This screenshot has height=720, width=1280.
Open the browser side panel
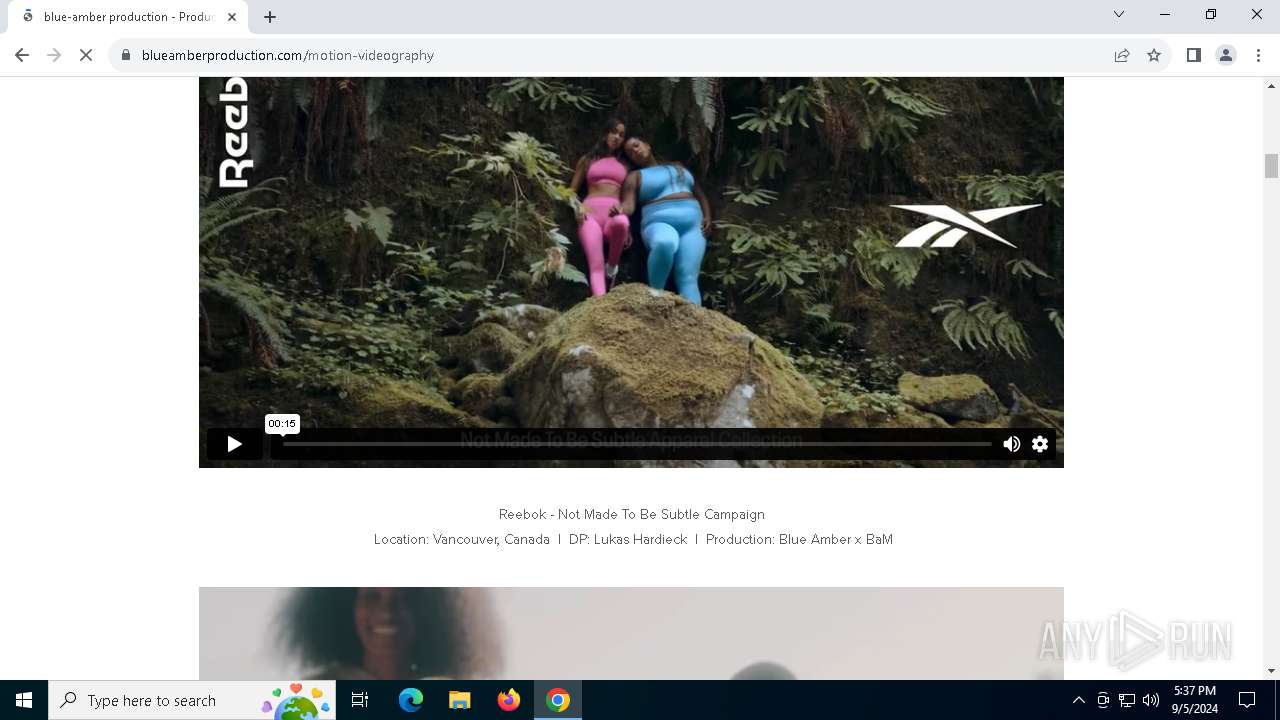(x=1193, y=55)
